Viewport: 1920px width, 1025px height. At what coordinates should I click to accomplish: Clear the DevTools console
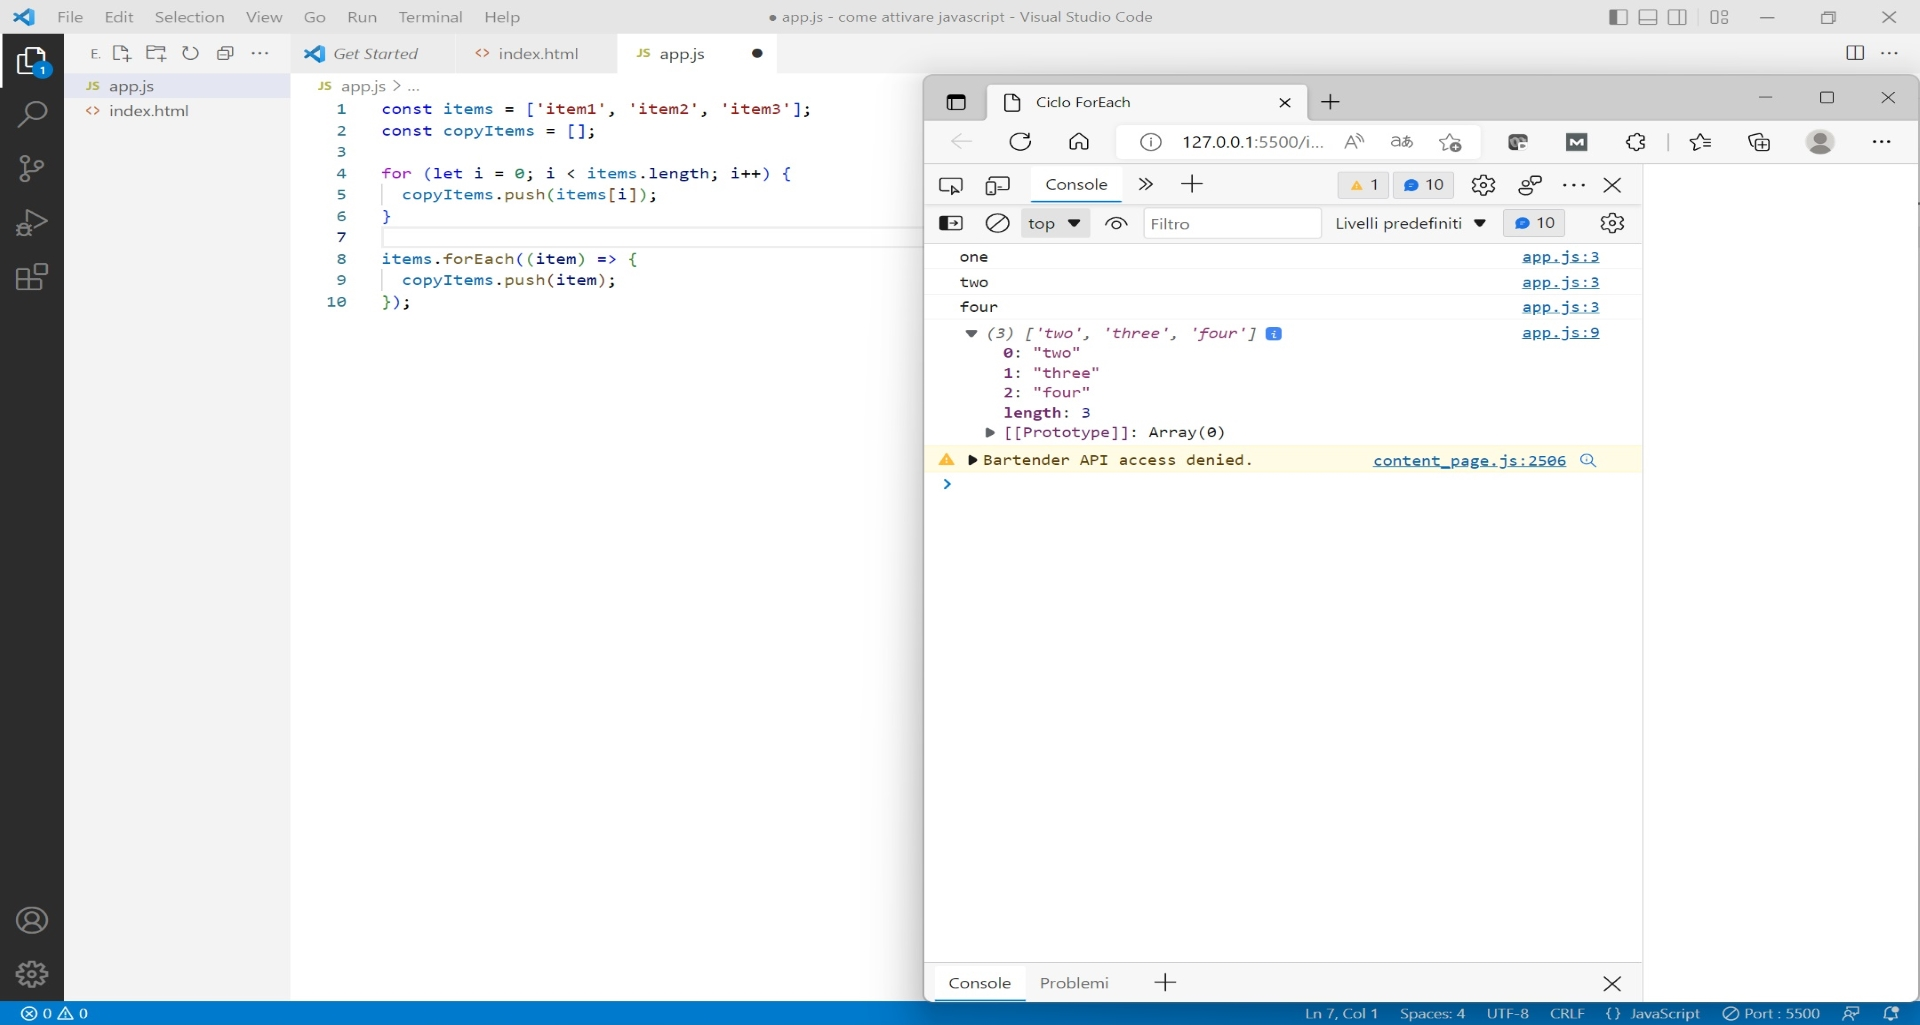point(998,223)
